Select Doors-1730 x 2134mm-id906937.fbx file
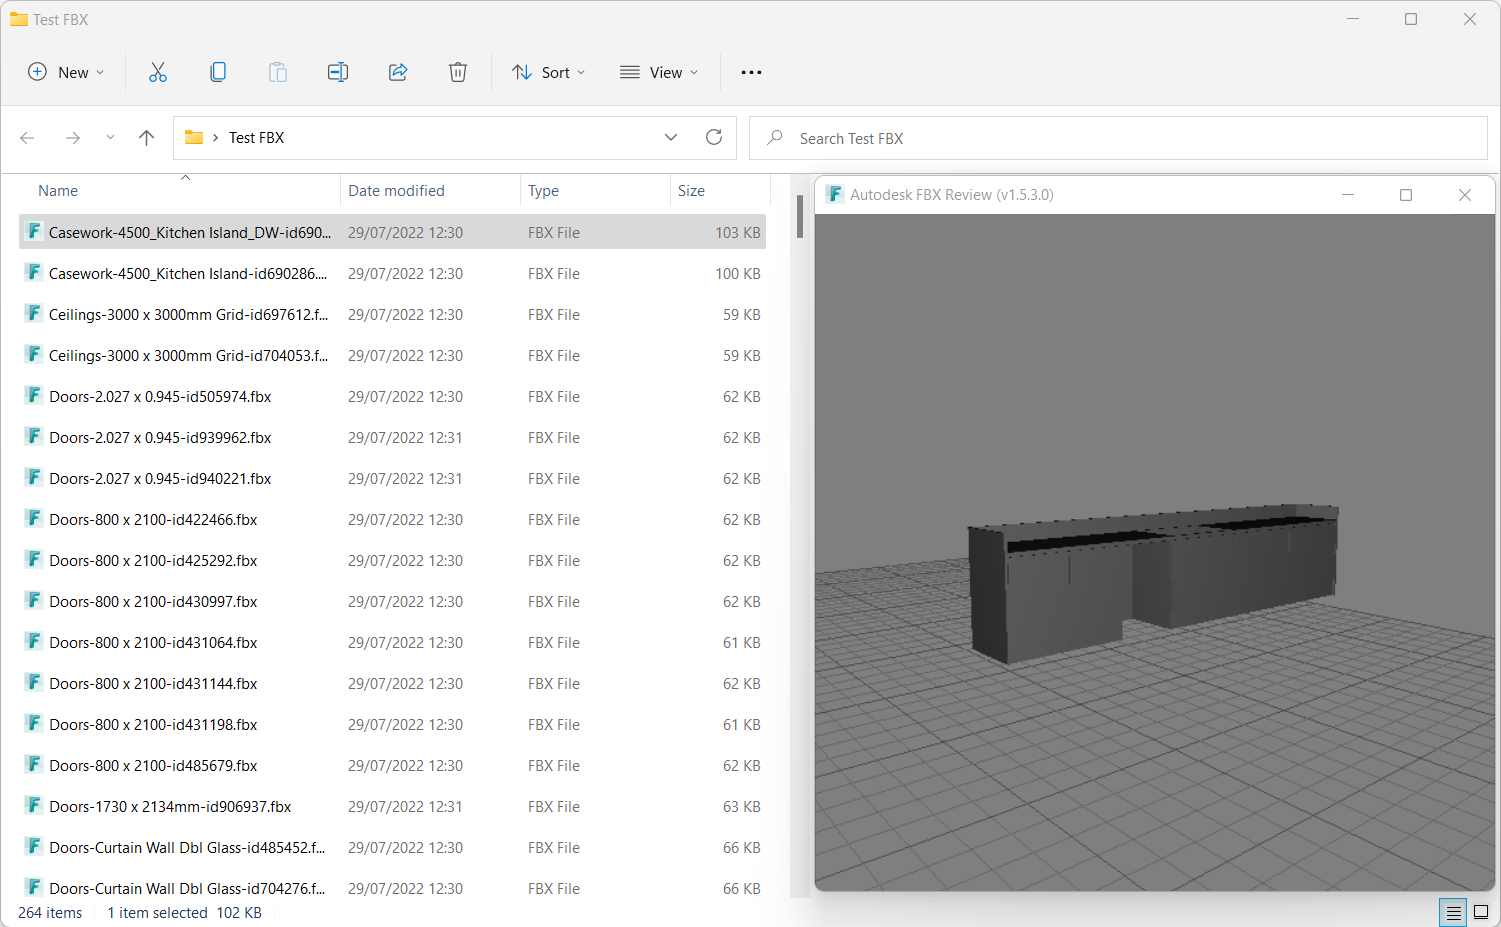This screenshot has height=927, width=1501. [x=170, y=807]
